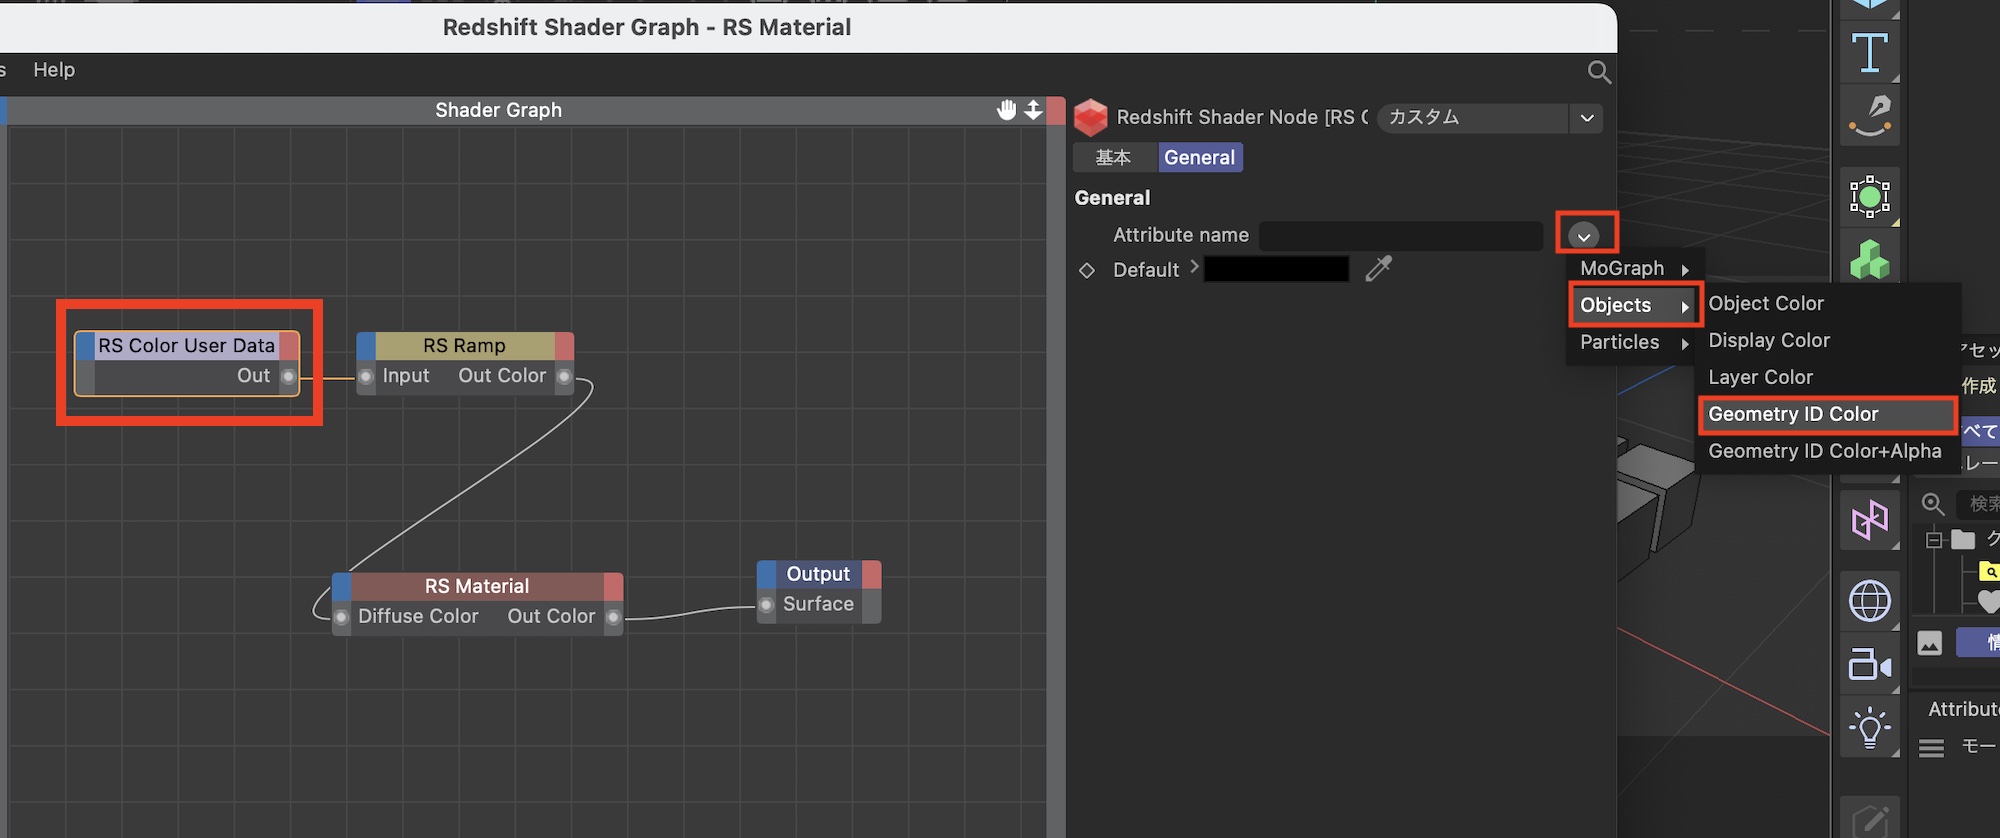Switch to the 基本 tab

(1113, 157)
